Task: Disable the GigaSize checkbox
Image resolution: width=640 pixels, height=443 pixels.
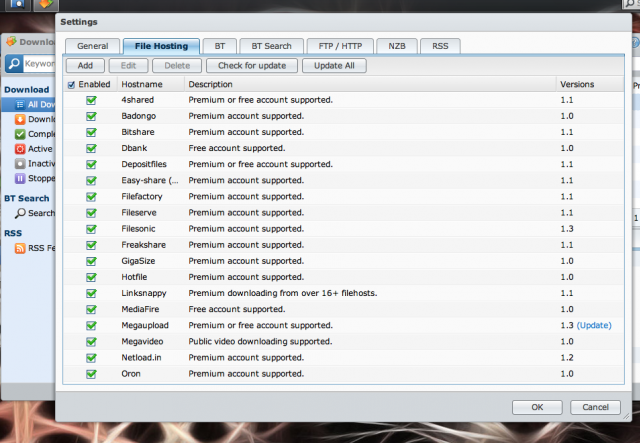Action: 91,261
